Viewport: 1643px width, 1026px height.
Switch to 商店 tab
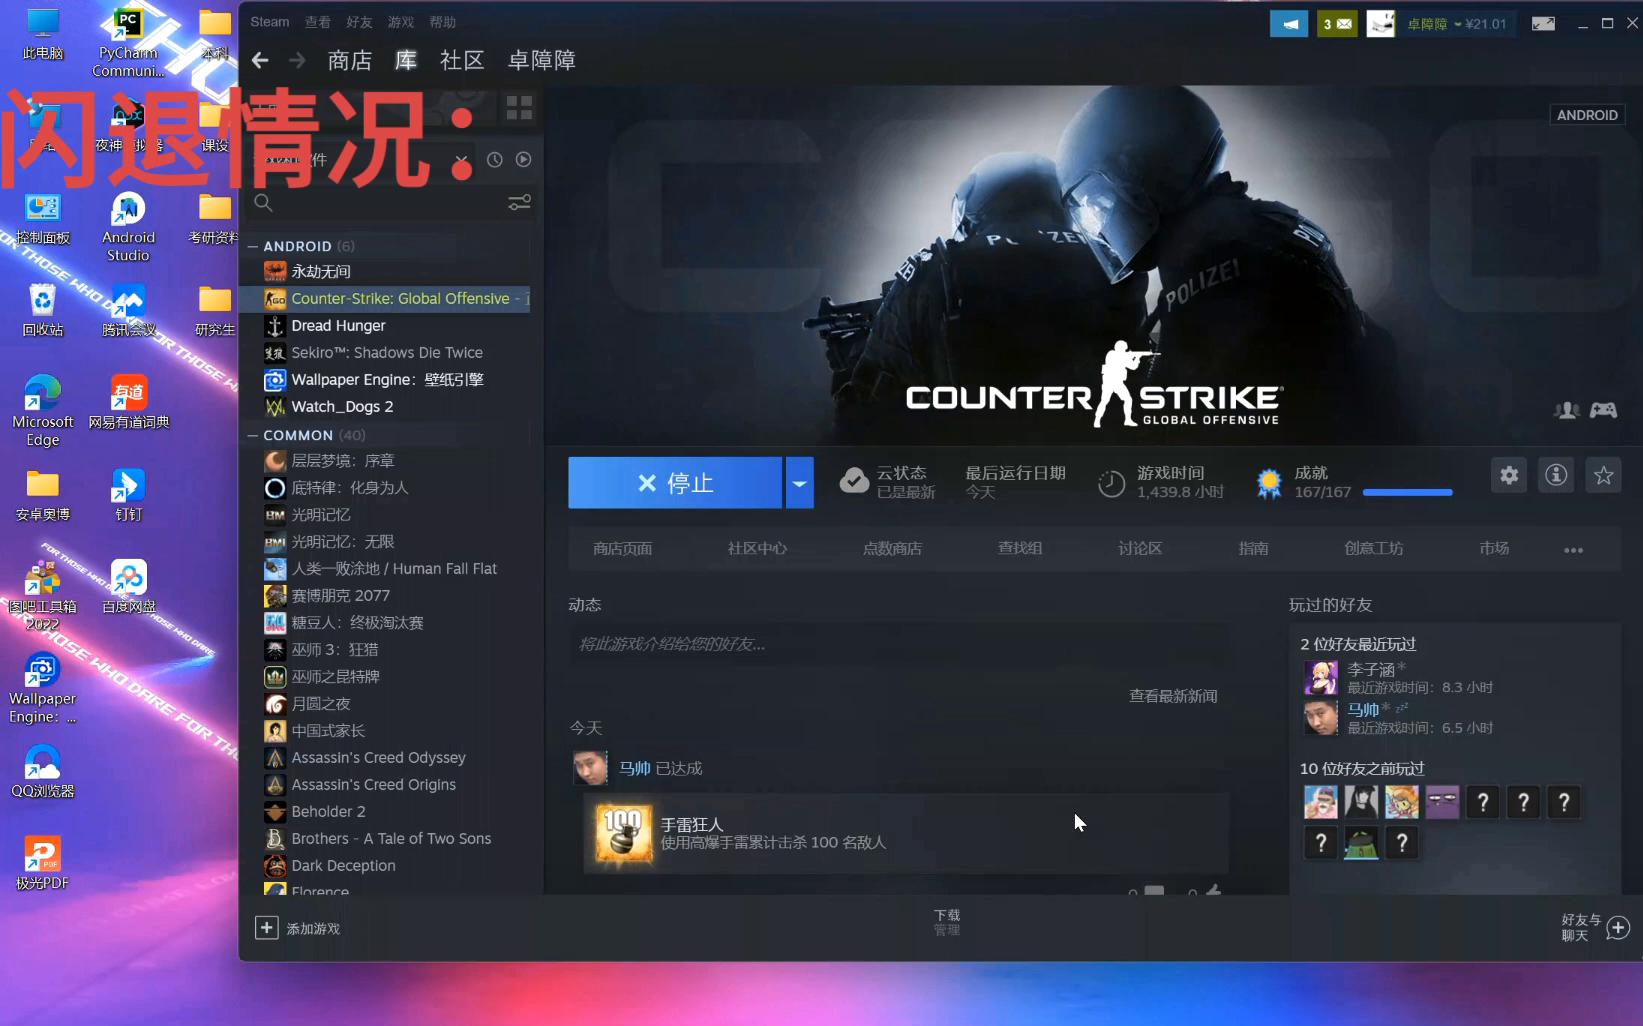coord(350,61)
